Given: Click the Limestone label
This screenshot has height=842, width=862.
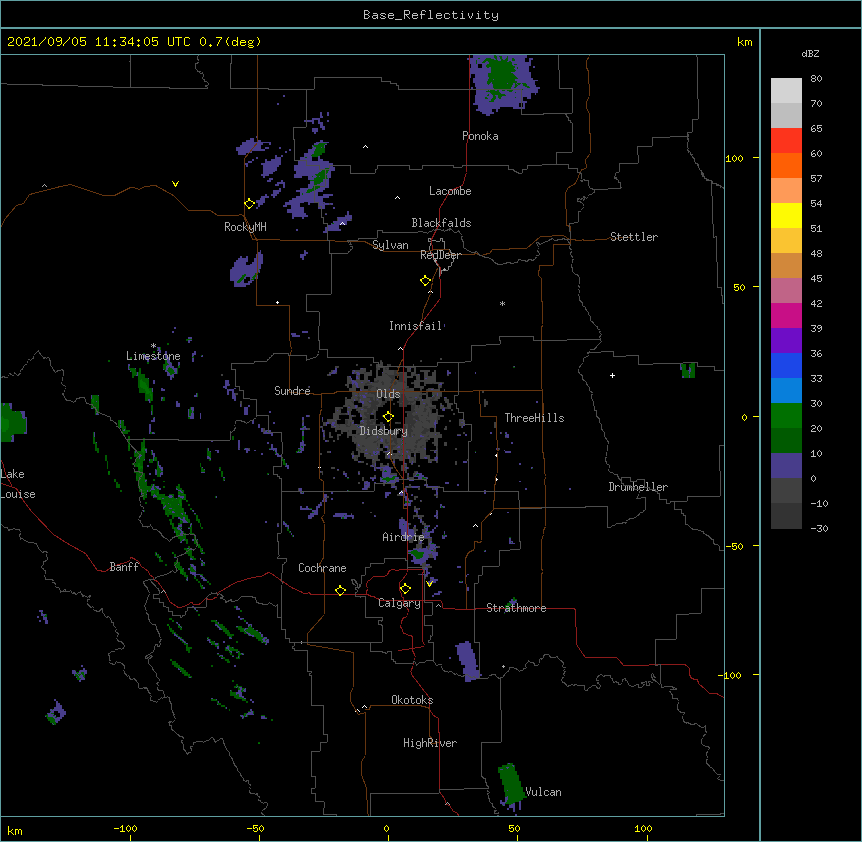Looking at the screenshot, I should coord(153,356).
